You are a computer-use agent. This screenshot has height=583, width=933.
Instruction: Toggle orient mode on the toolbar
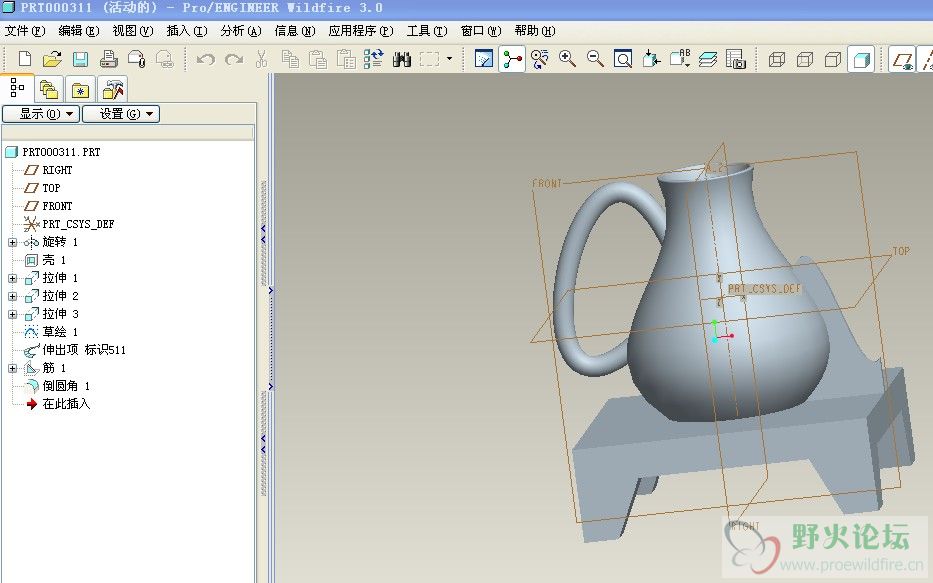[540, 59]
